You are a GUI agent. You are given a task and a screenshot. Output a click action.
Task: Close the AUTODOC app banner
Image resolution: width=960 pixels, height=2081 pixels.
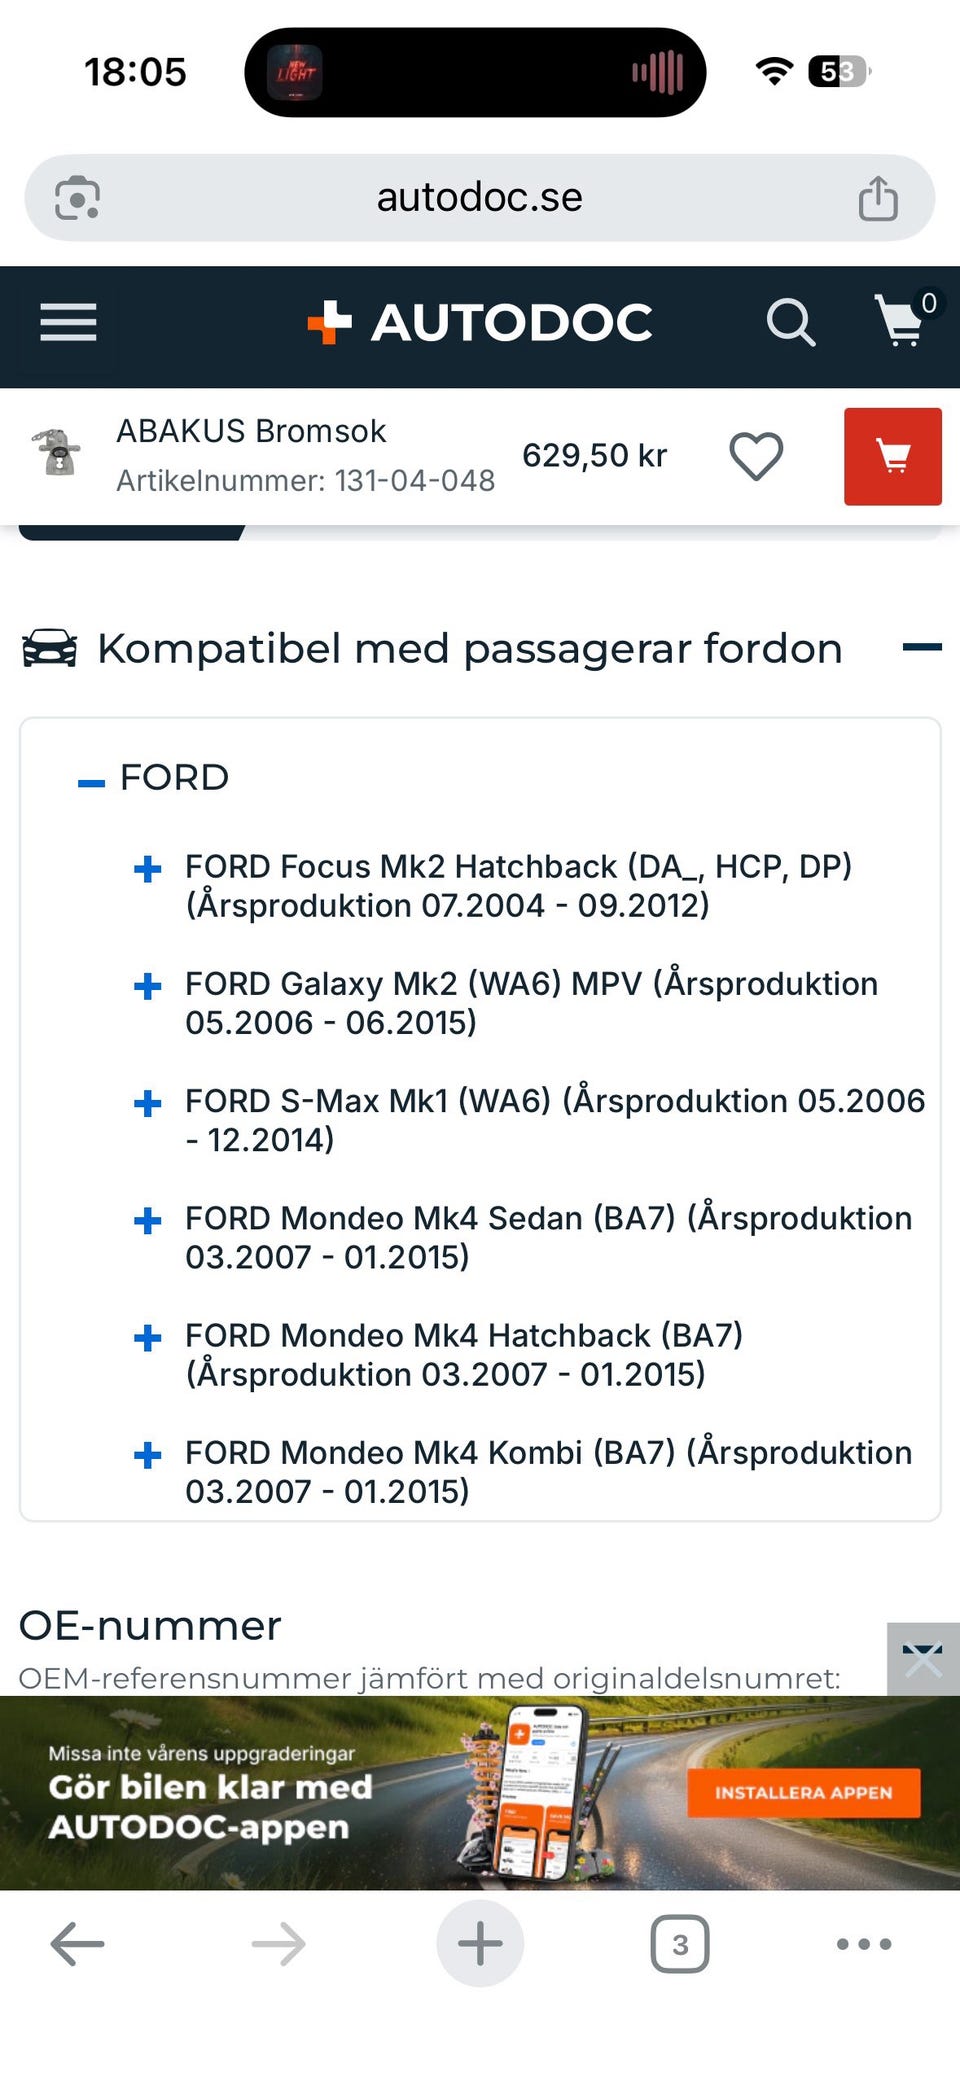click(x=922, y=1659)
